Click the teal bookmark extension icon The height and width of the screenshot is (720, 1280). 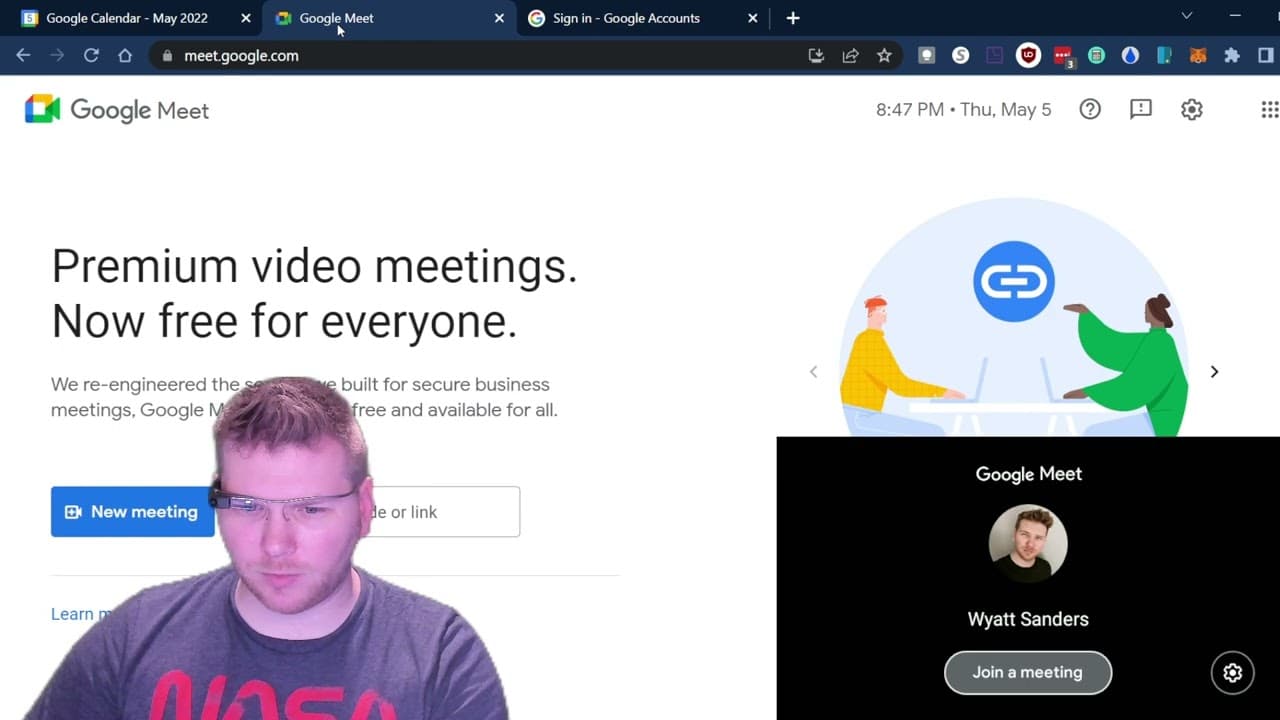click(x=1164, y=56)
